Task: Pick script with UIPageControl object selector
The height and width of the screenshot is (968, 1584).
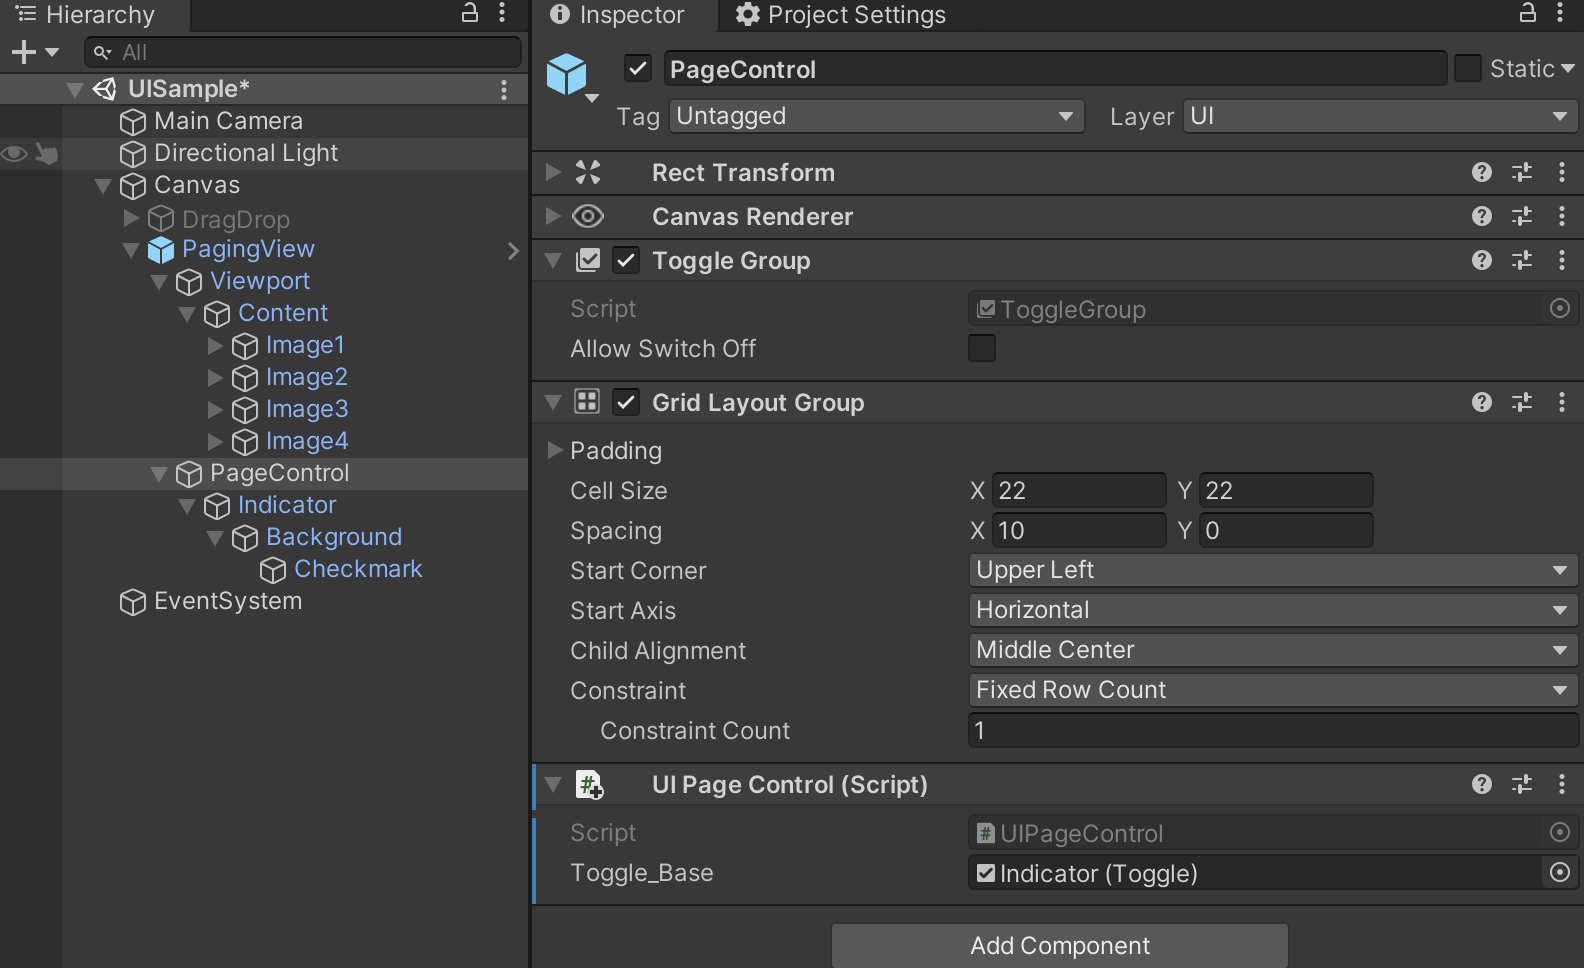Action: tap(1559, 832)
